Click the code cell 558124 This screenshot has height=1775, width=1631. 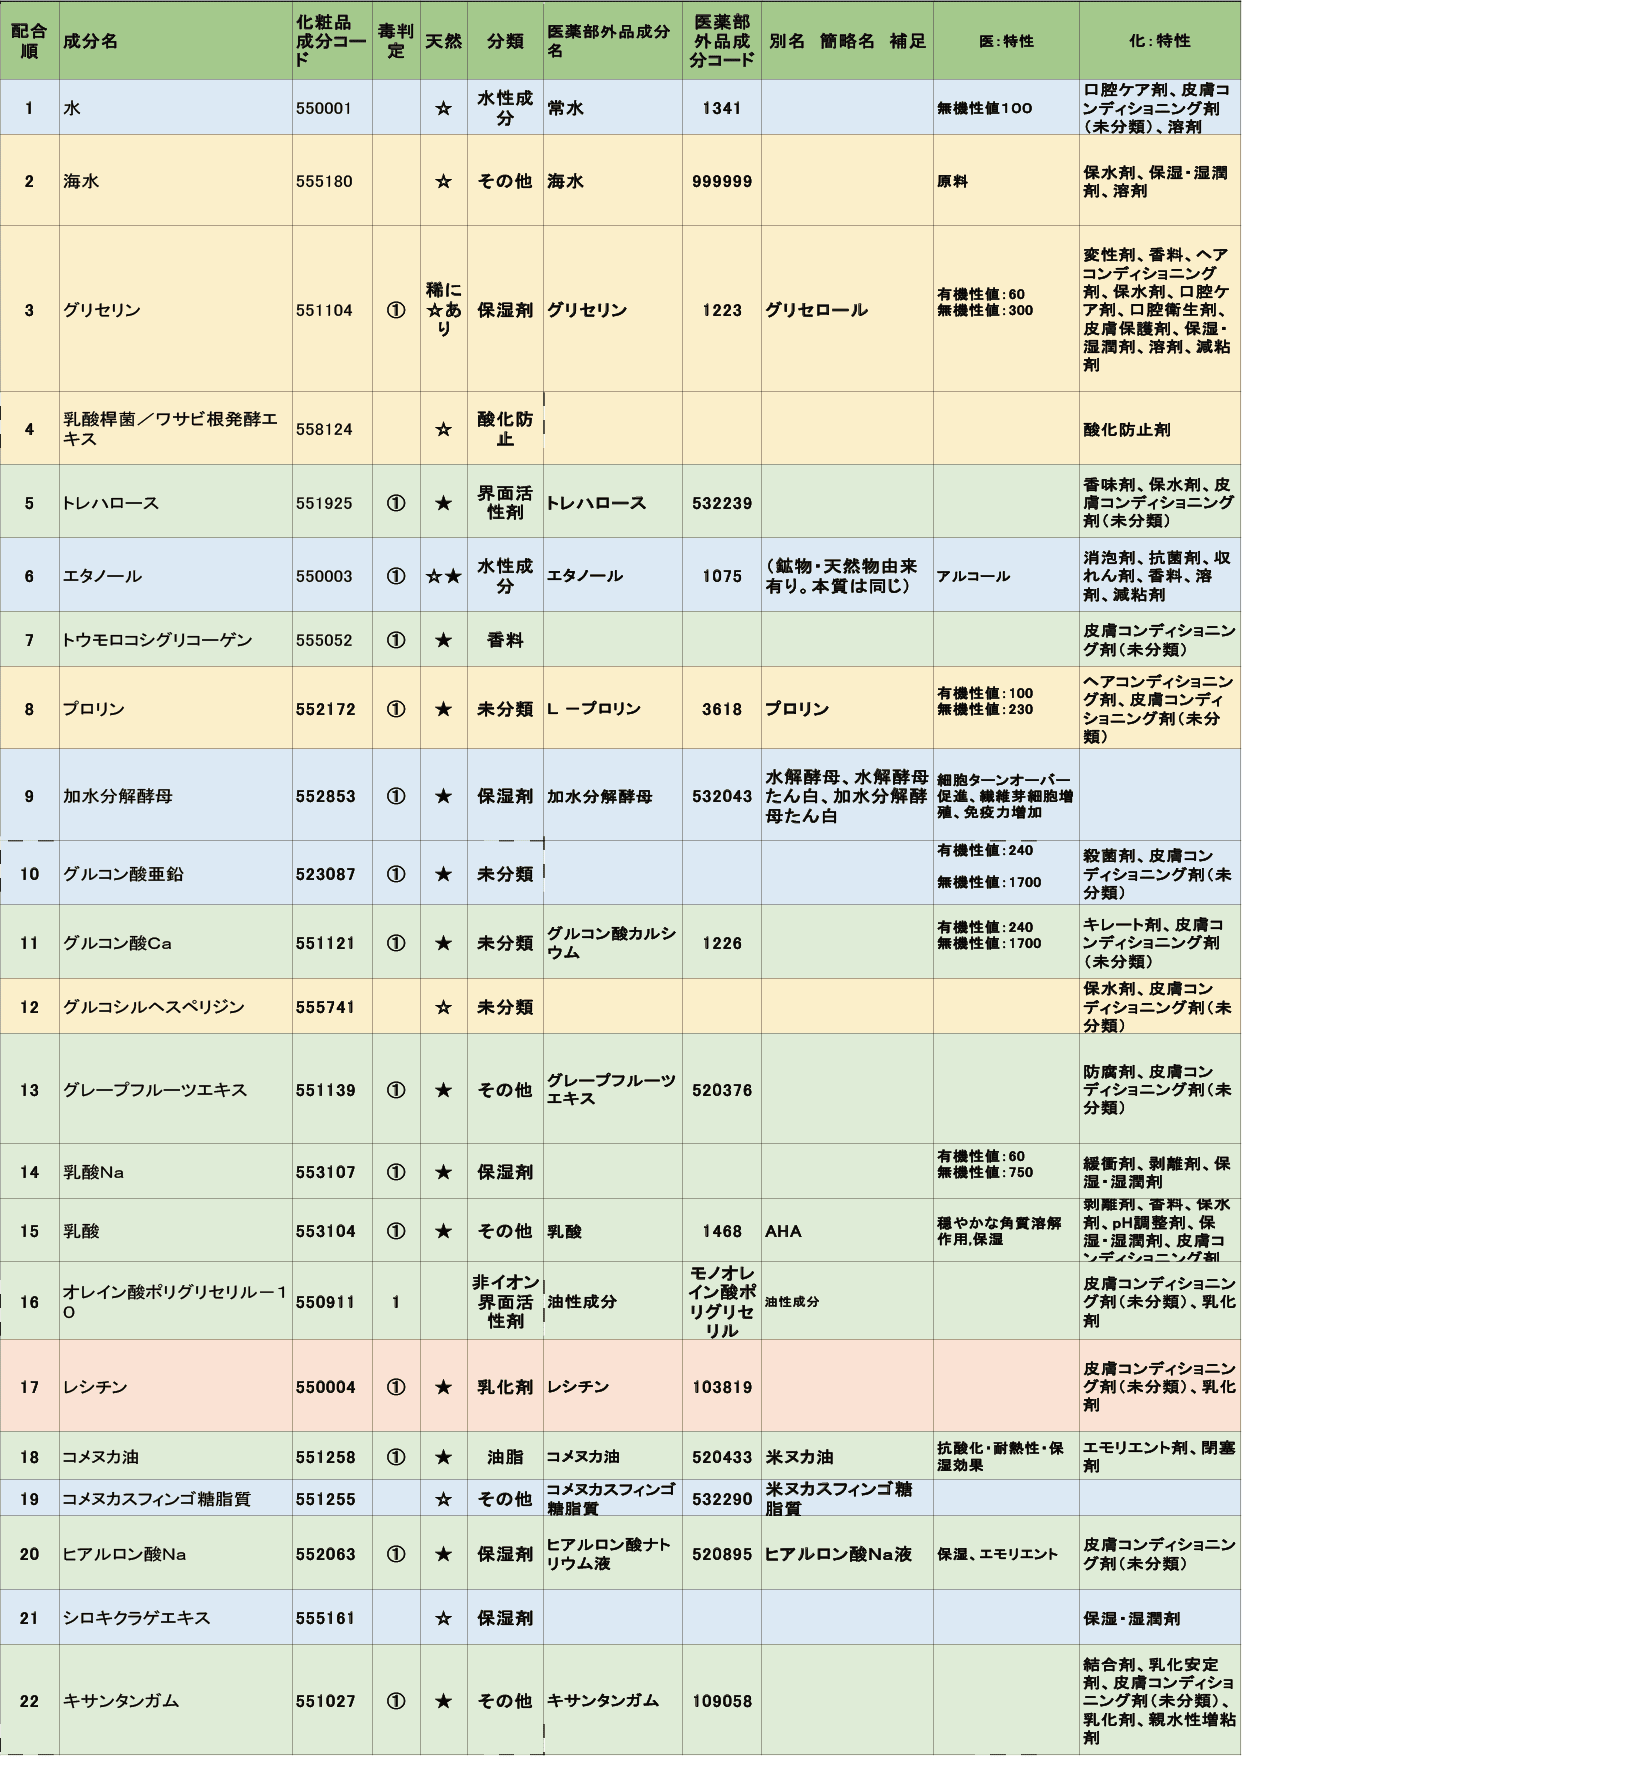pyautogui.click(x=332, y=428)
